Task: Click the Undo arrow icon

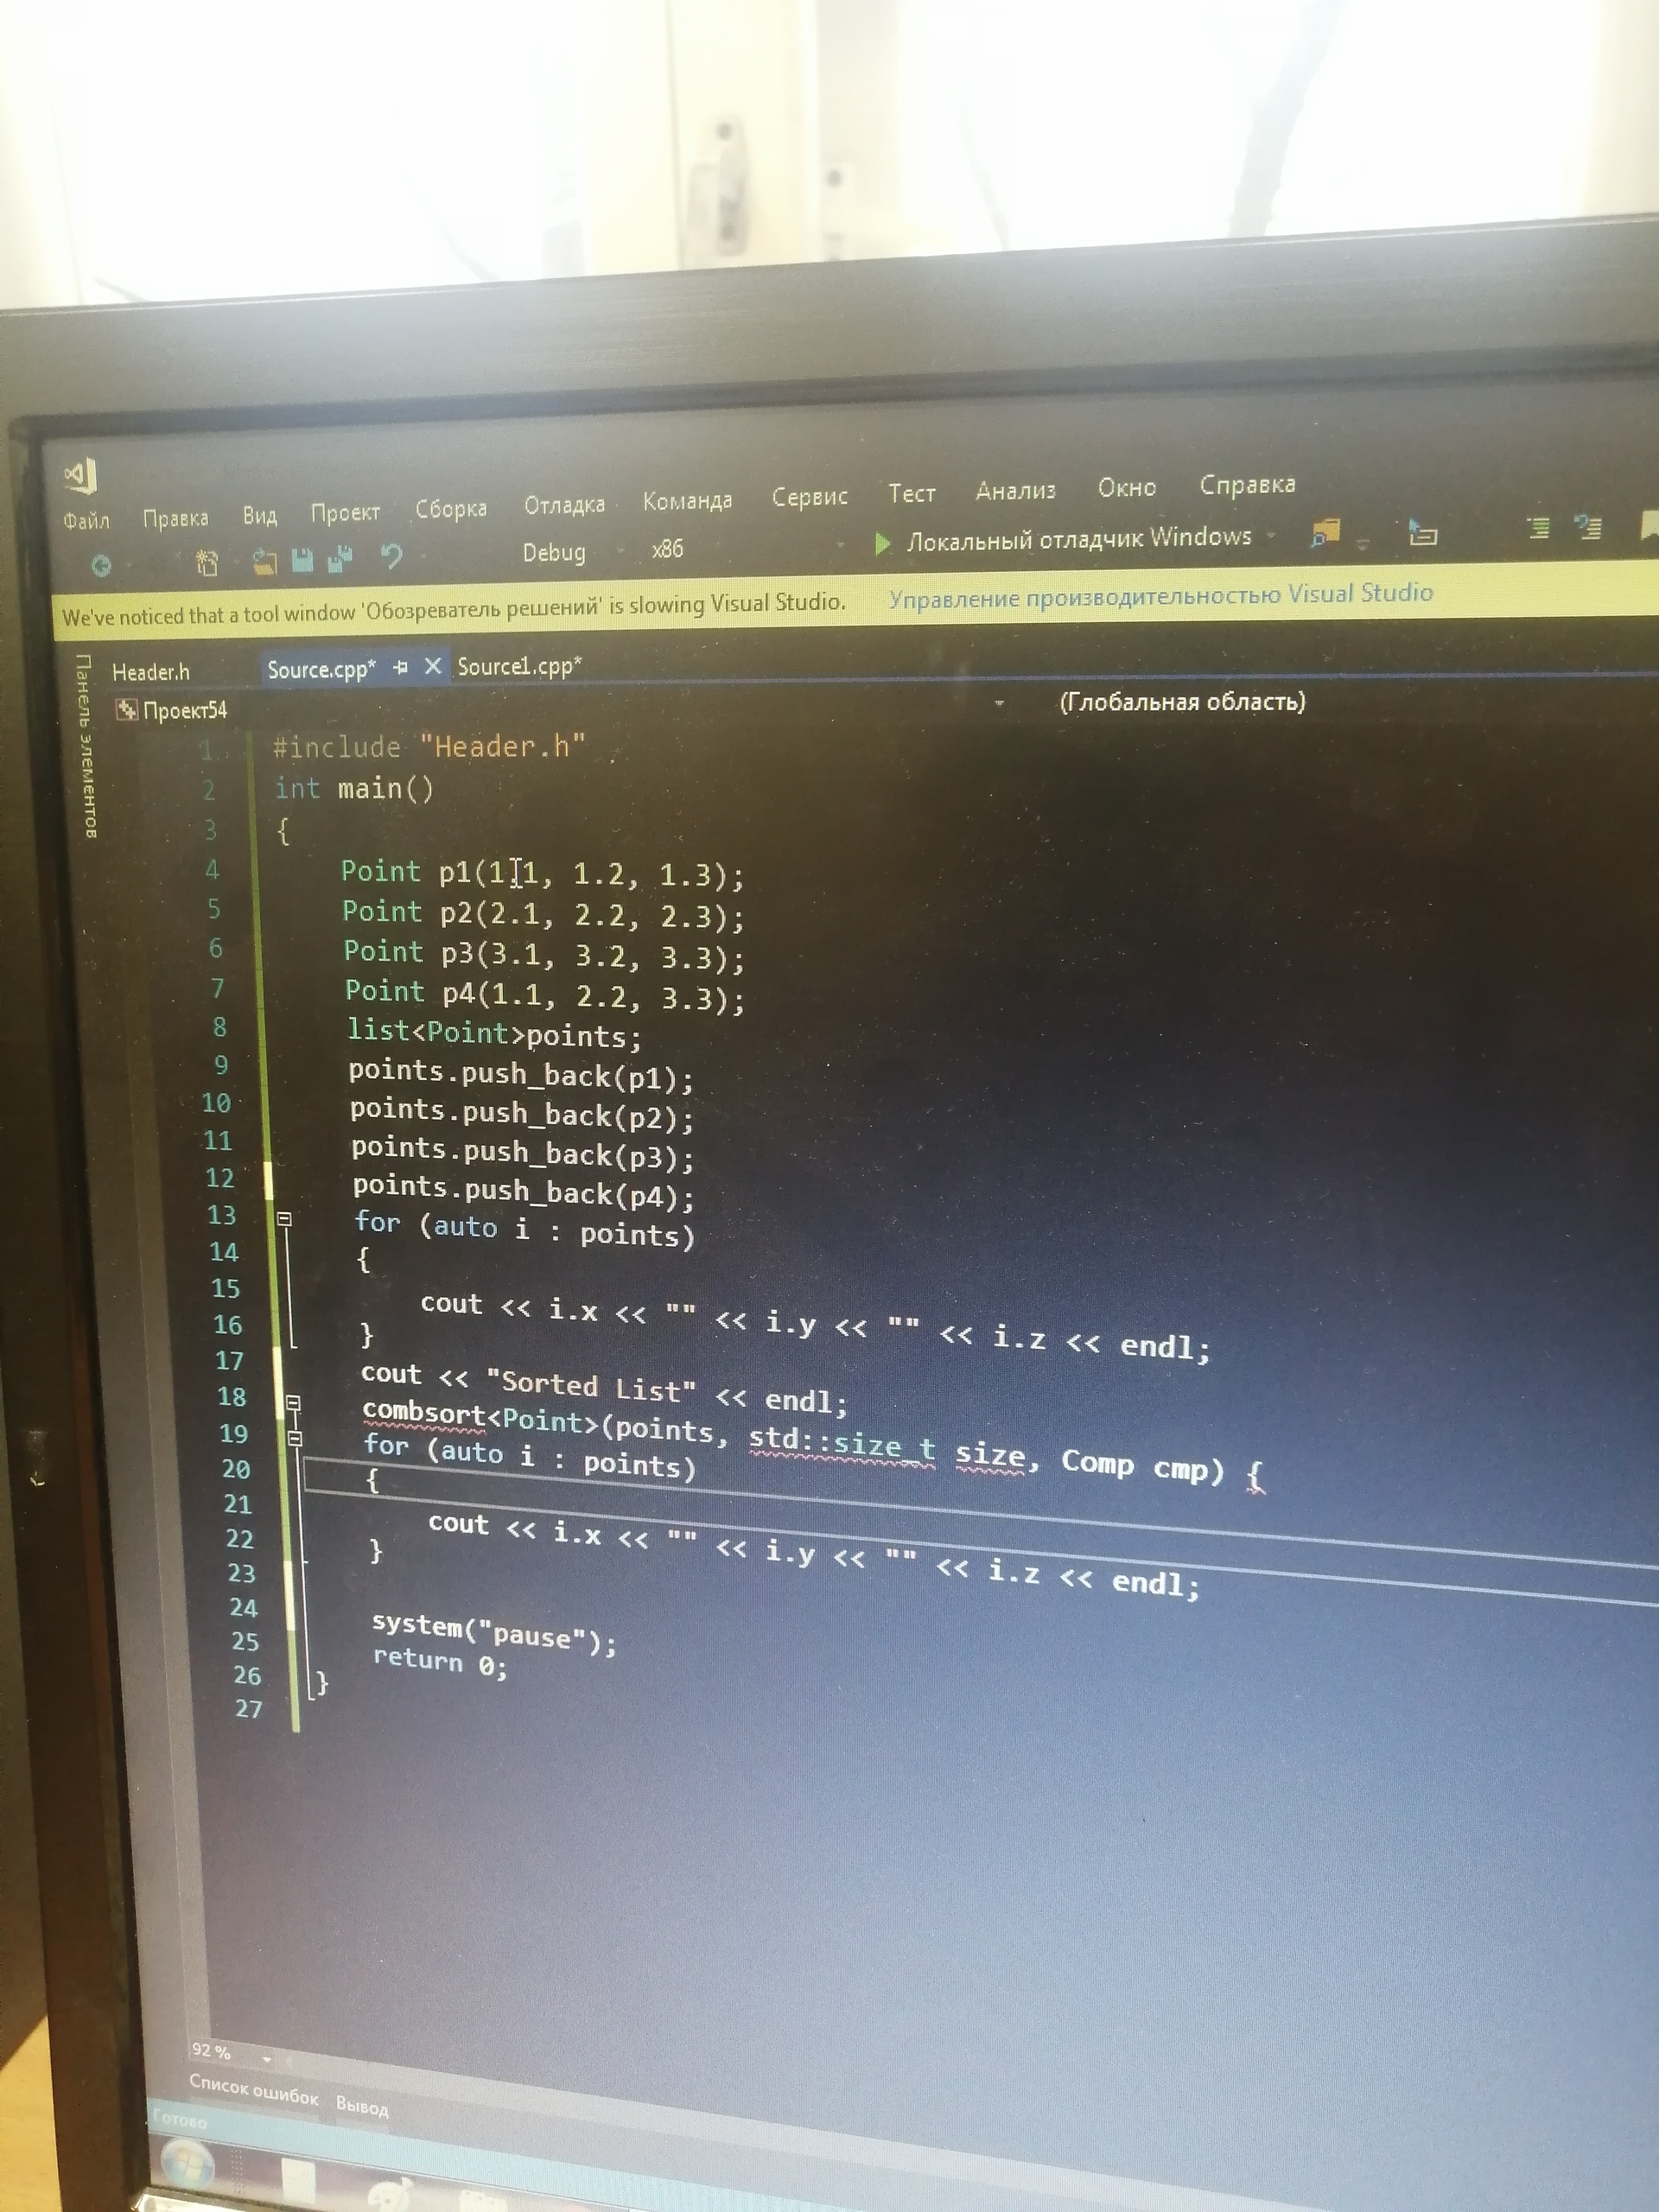Action: pos(392,556)
